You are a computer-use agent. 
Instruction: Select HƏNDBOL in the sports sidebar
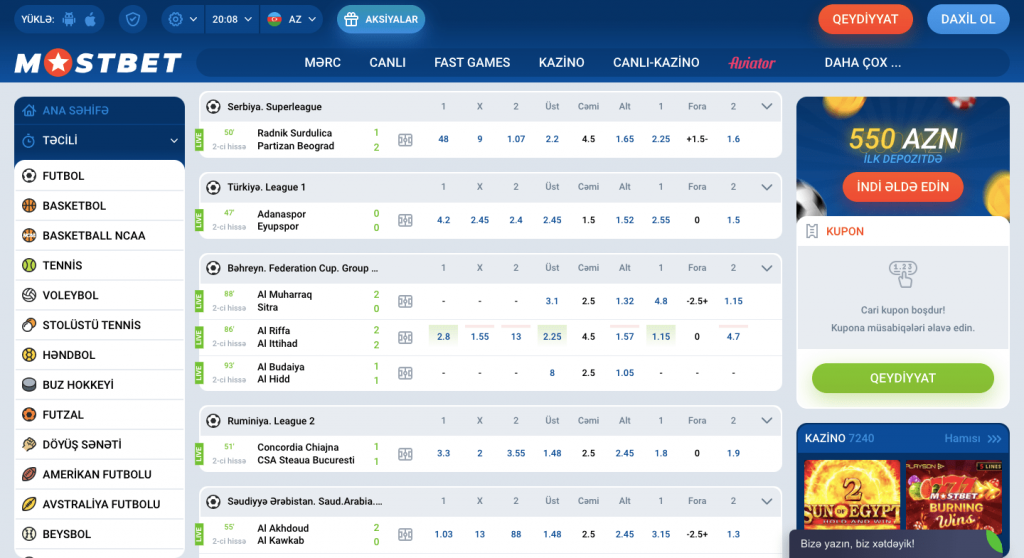point(99,355)
